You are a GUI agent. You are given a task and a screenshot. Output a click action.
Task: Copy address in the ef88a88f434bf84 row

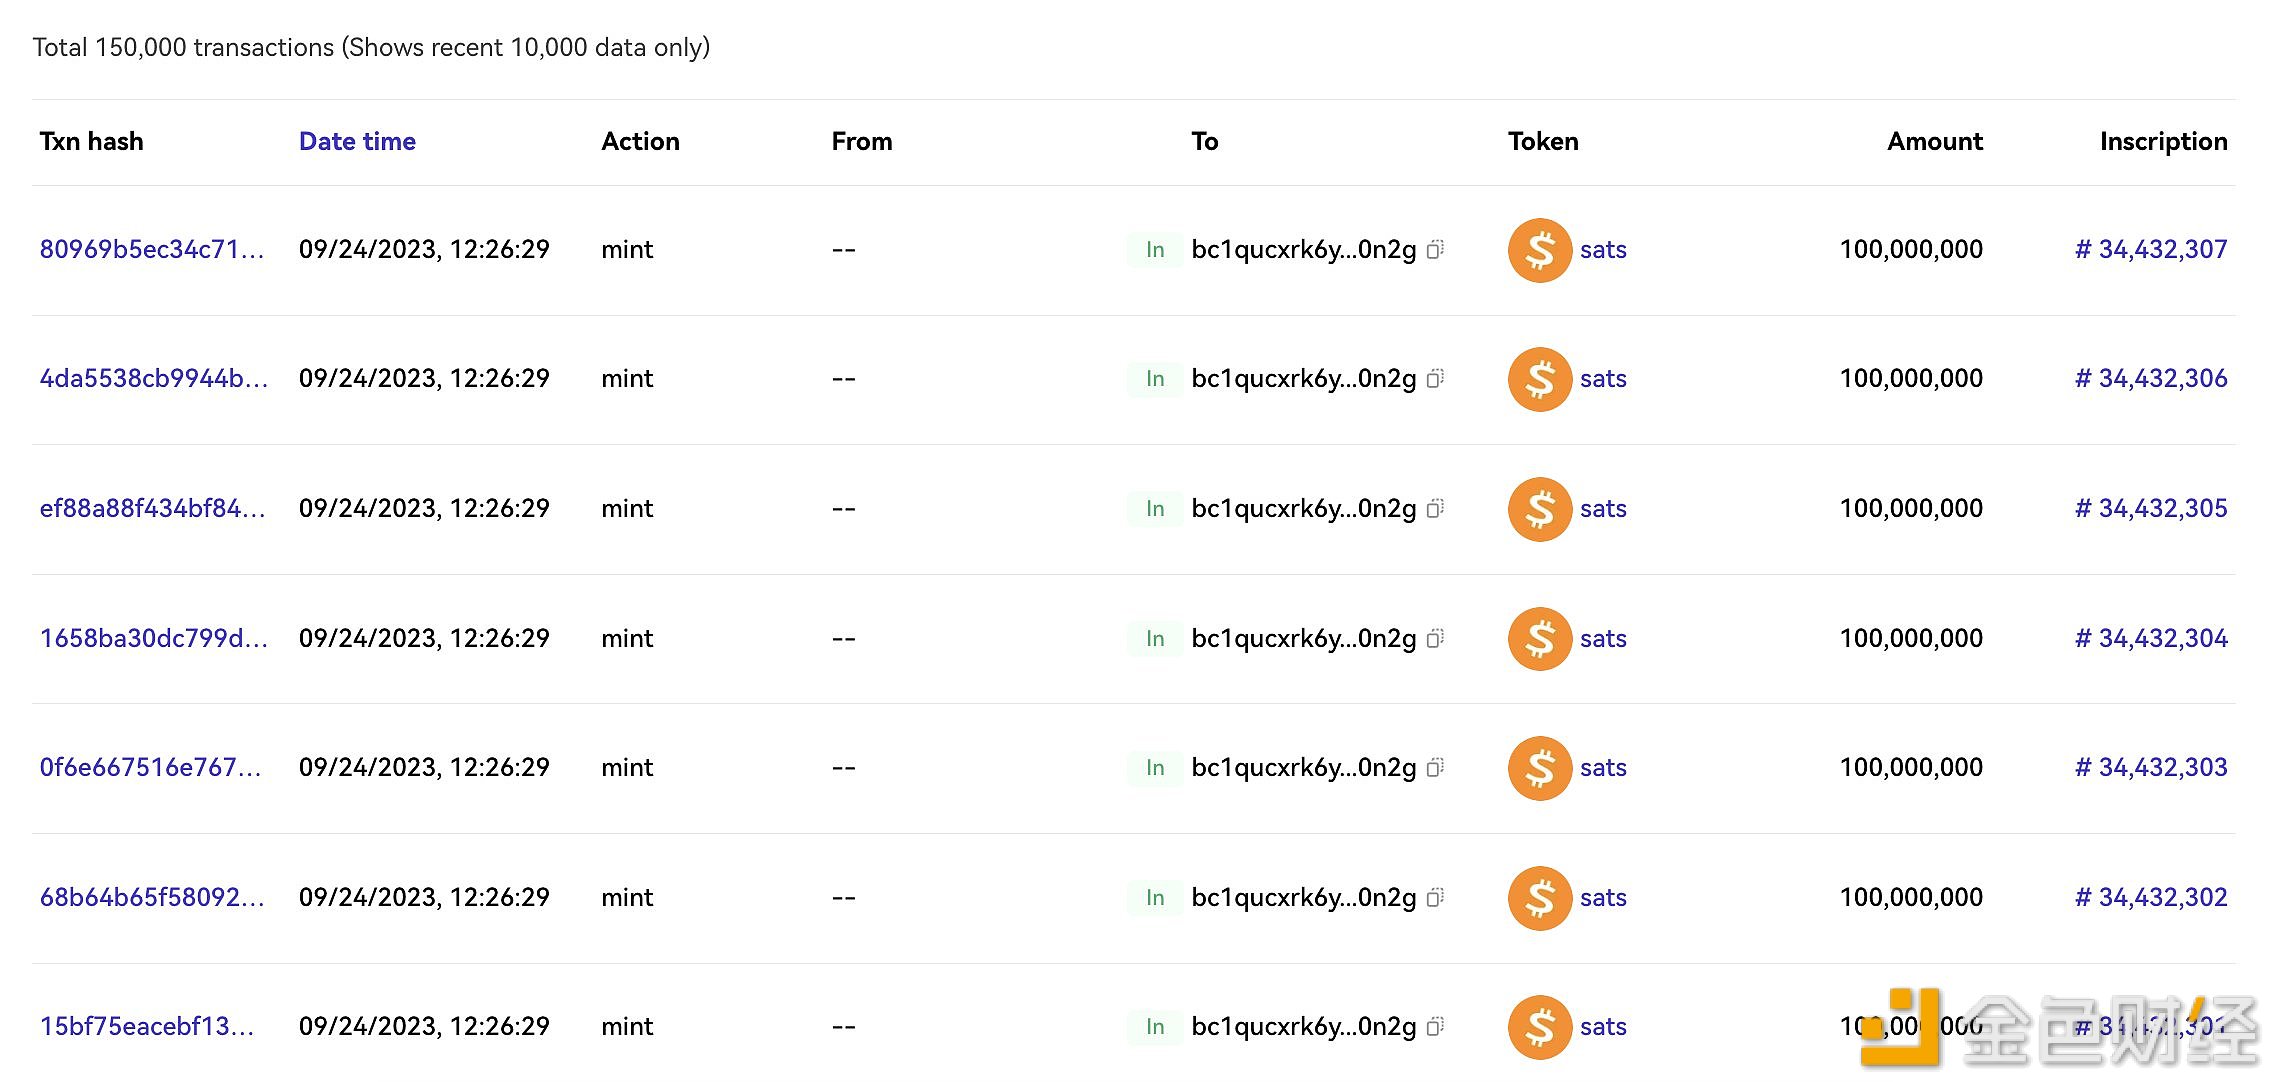1436,509
